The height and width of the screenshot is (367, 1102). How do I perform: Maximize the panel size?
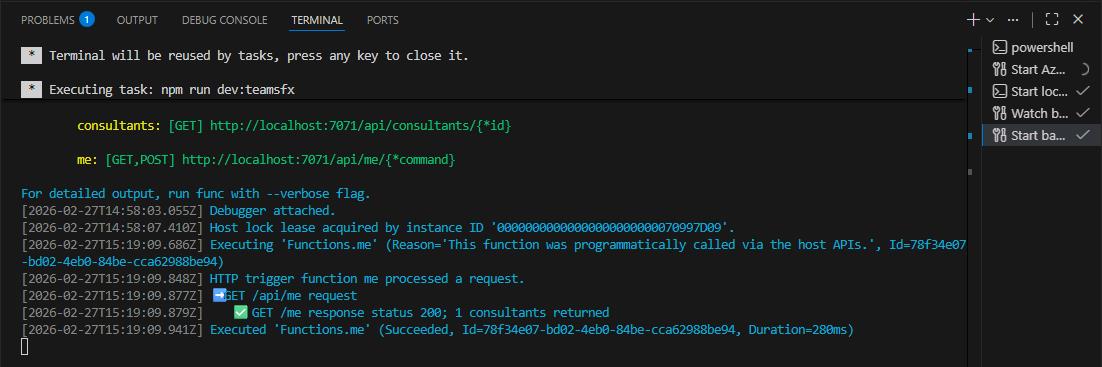pos(1052,20)
